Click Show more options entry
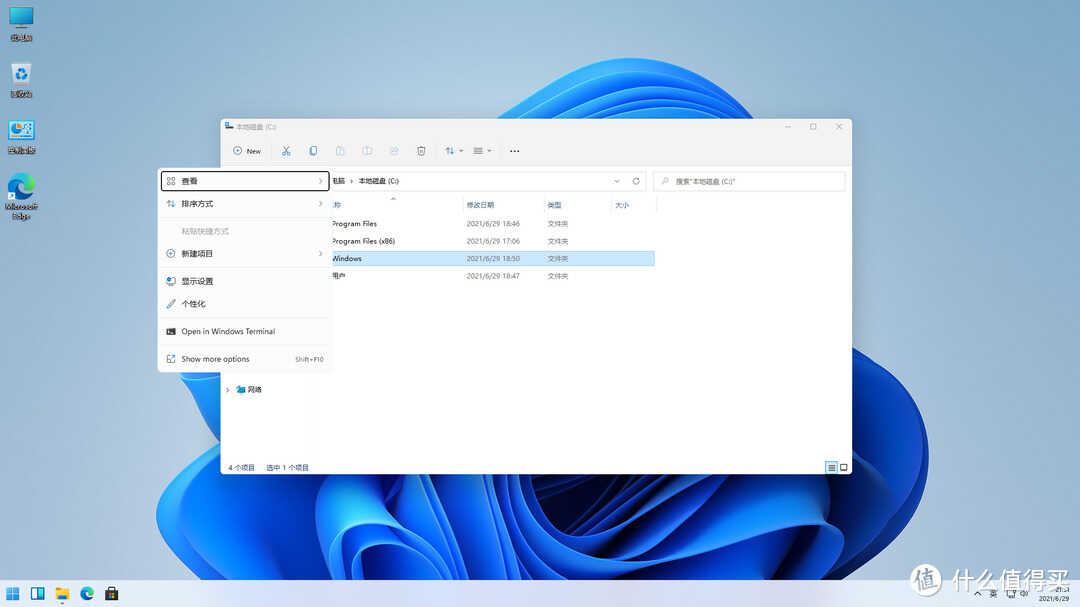Image resolution: width=1080 pixels, height=607 pixels. (215, 359)
